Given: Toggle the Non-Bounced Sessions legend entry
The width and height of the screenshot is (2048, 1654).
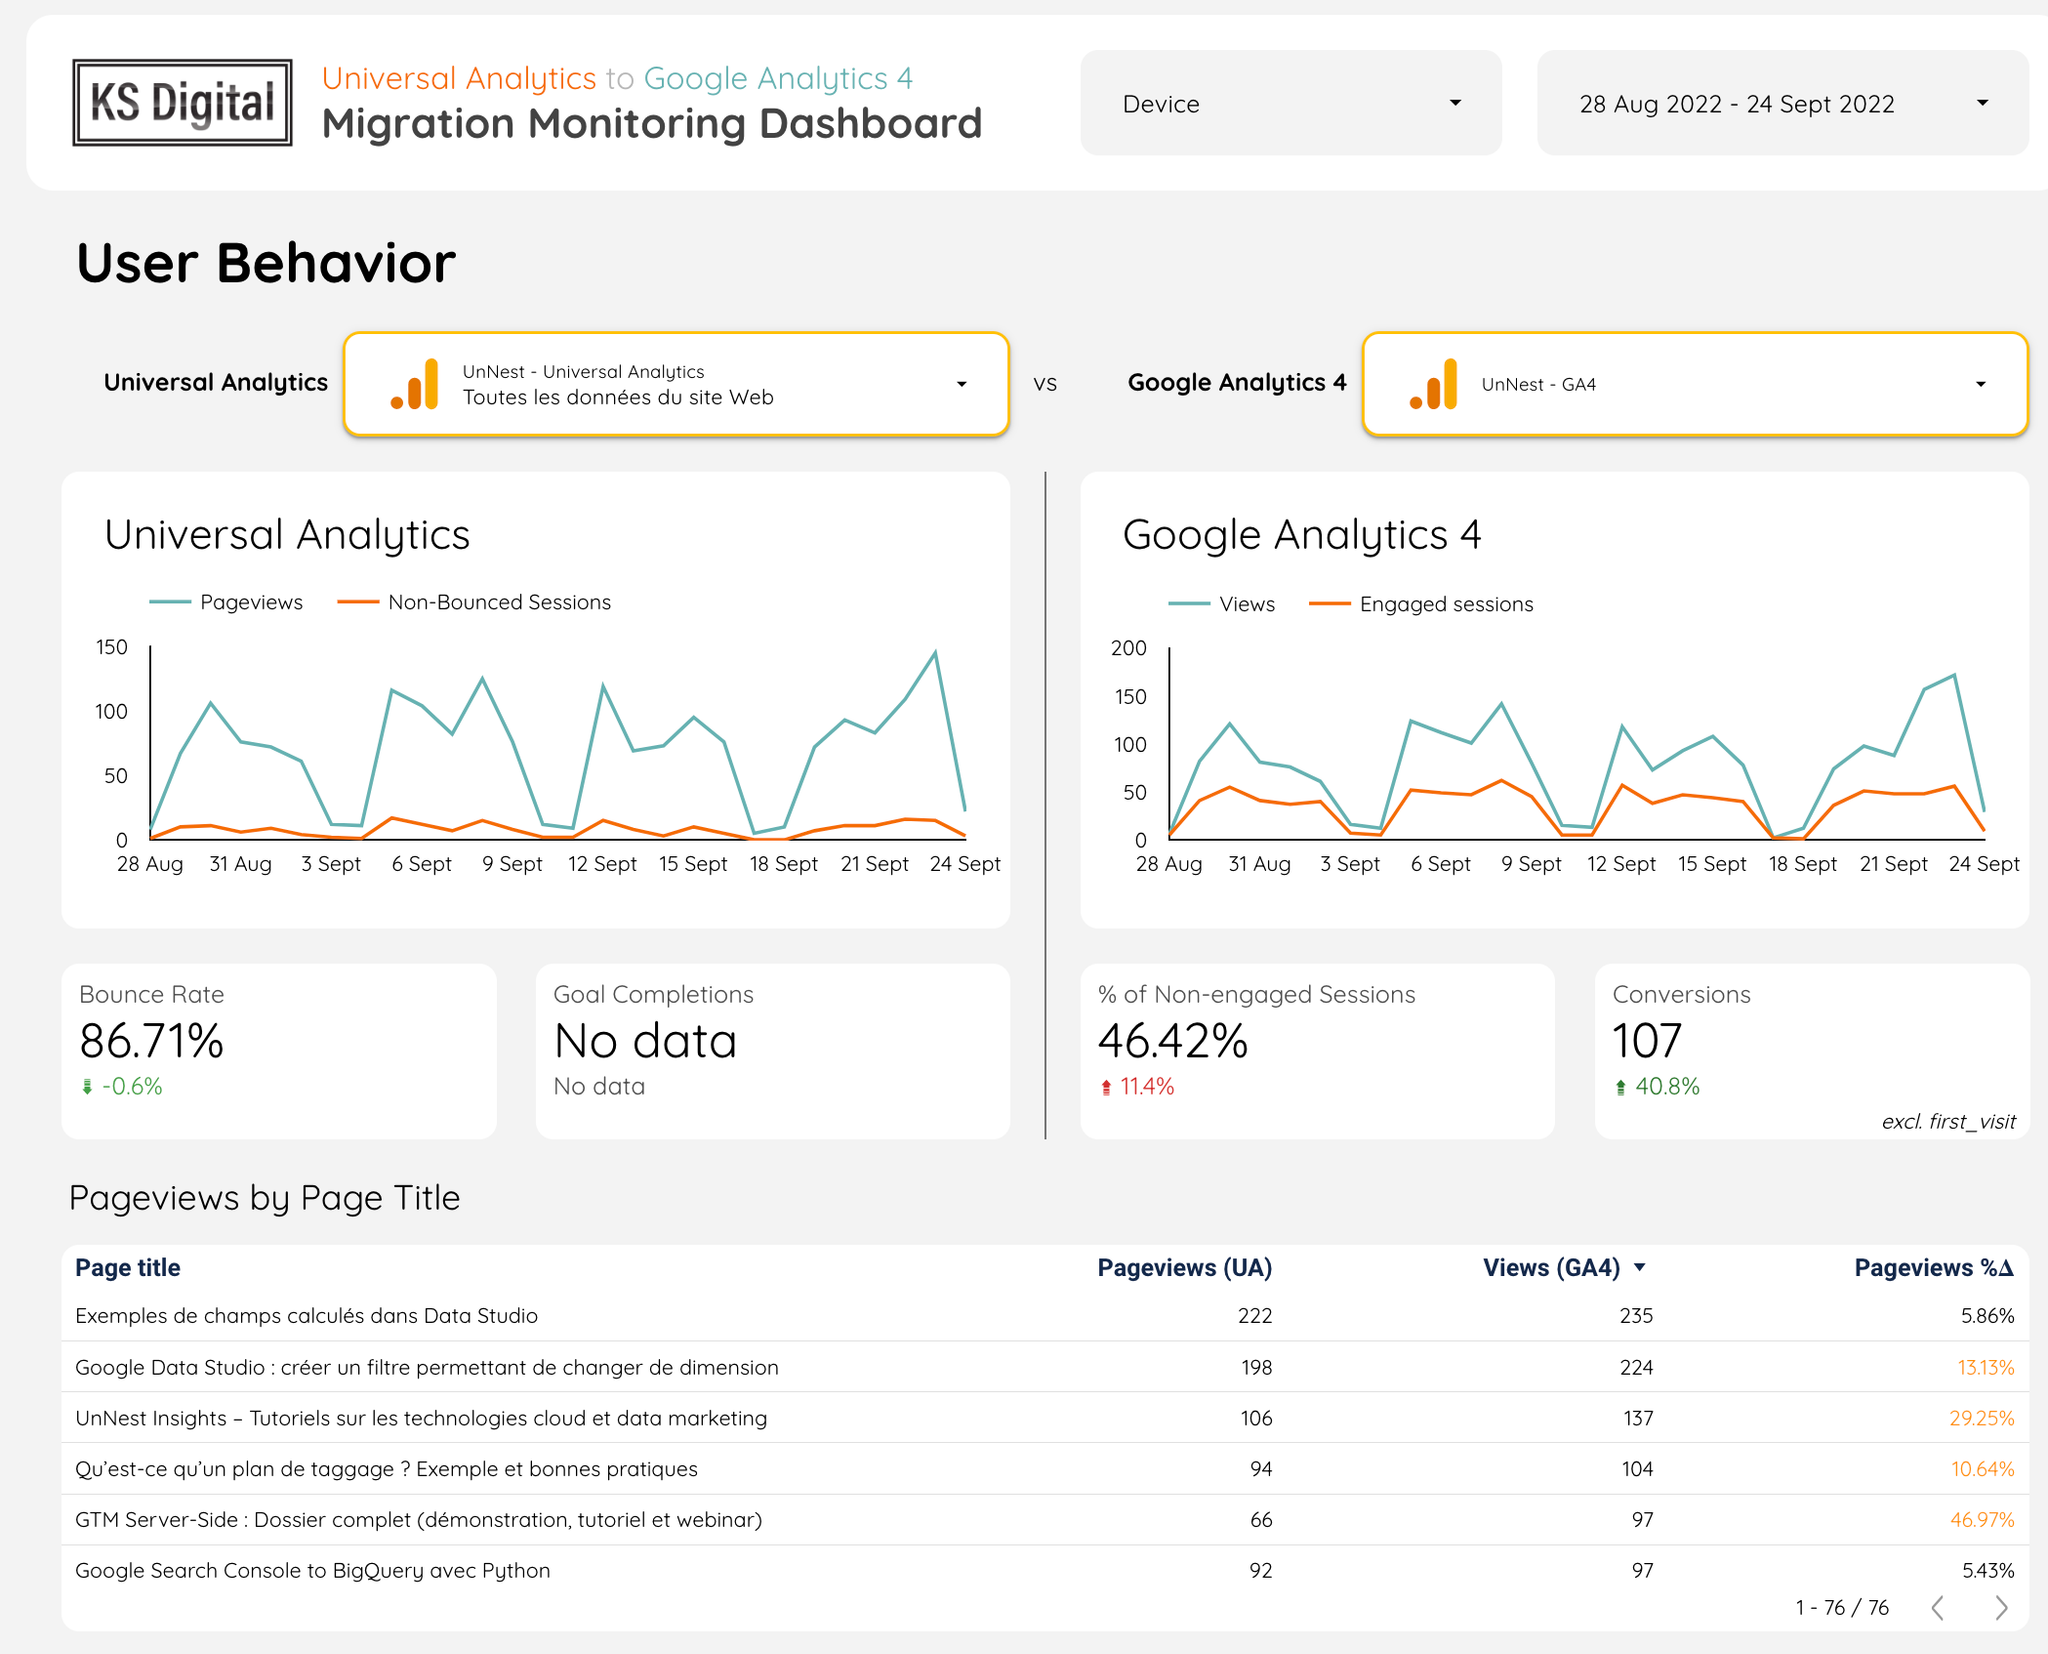Looking at the screenshot, I should click(x=474, y=602).
